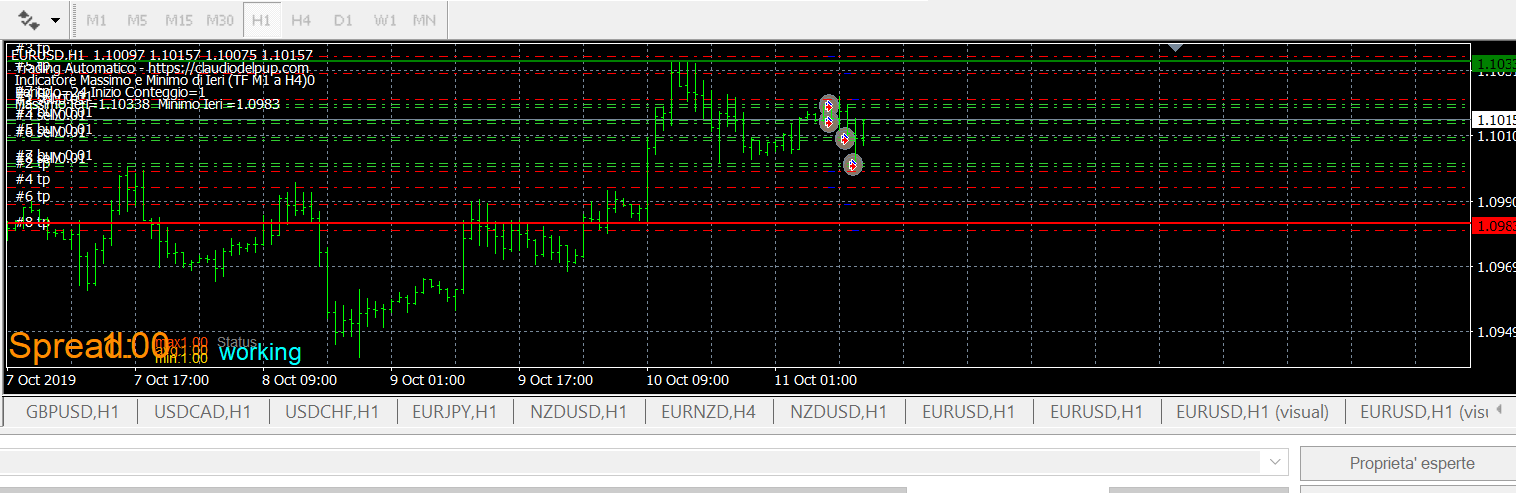Change timeframe to H4
Viewport: 1516px width, 493px height.
pyautogui.click(x=301, y=20)
